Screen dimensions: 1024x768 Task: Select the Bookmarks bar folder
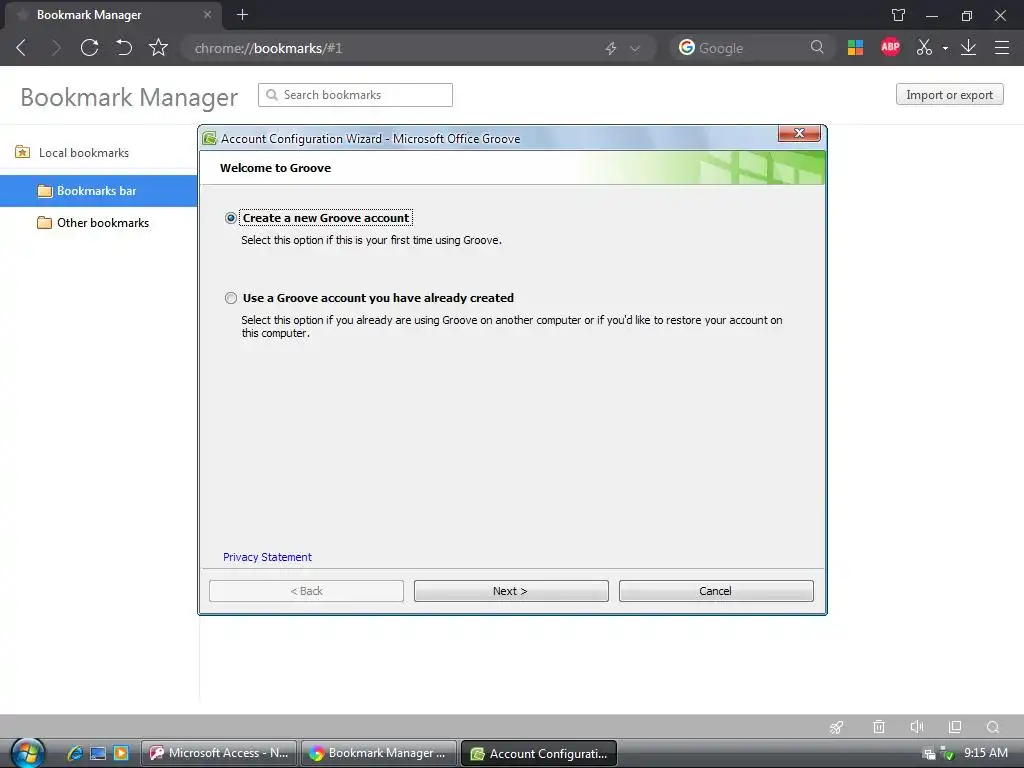click(98, 191)
